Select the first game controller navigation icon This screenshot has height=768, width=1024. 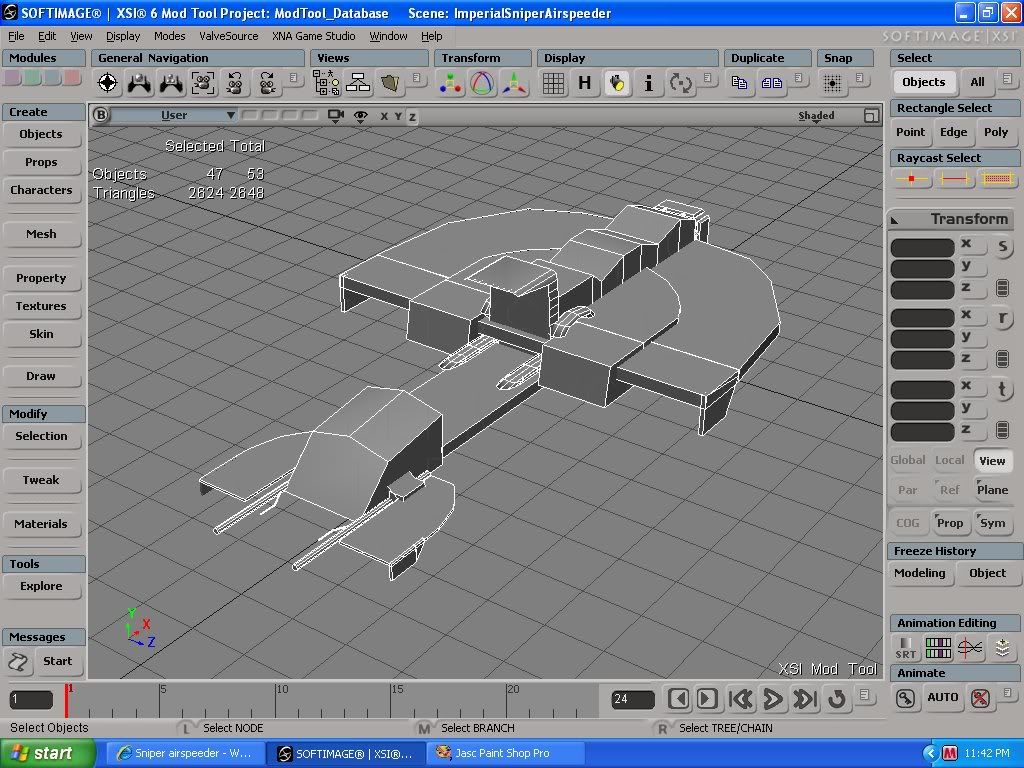pos(139,83)
